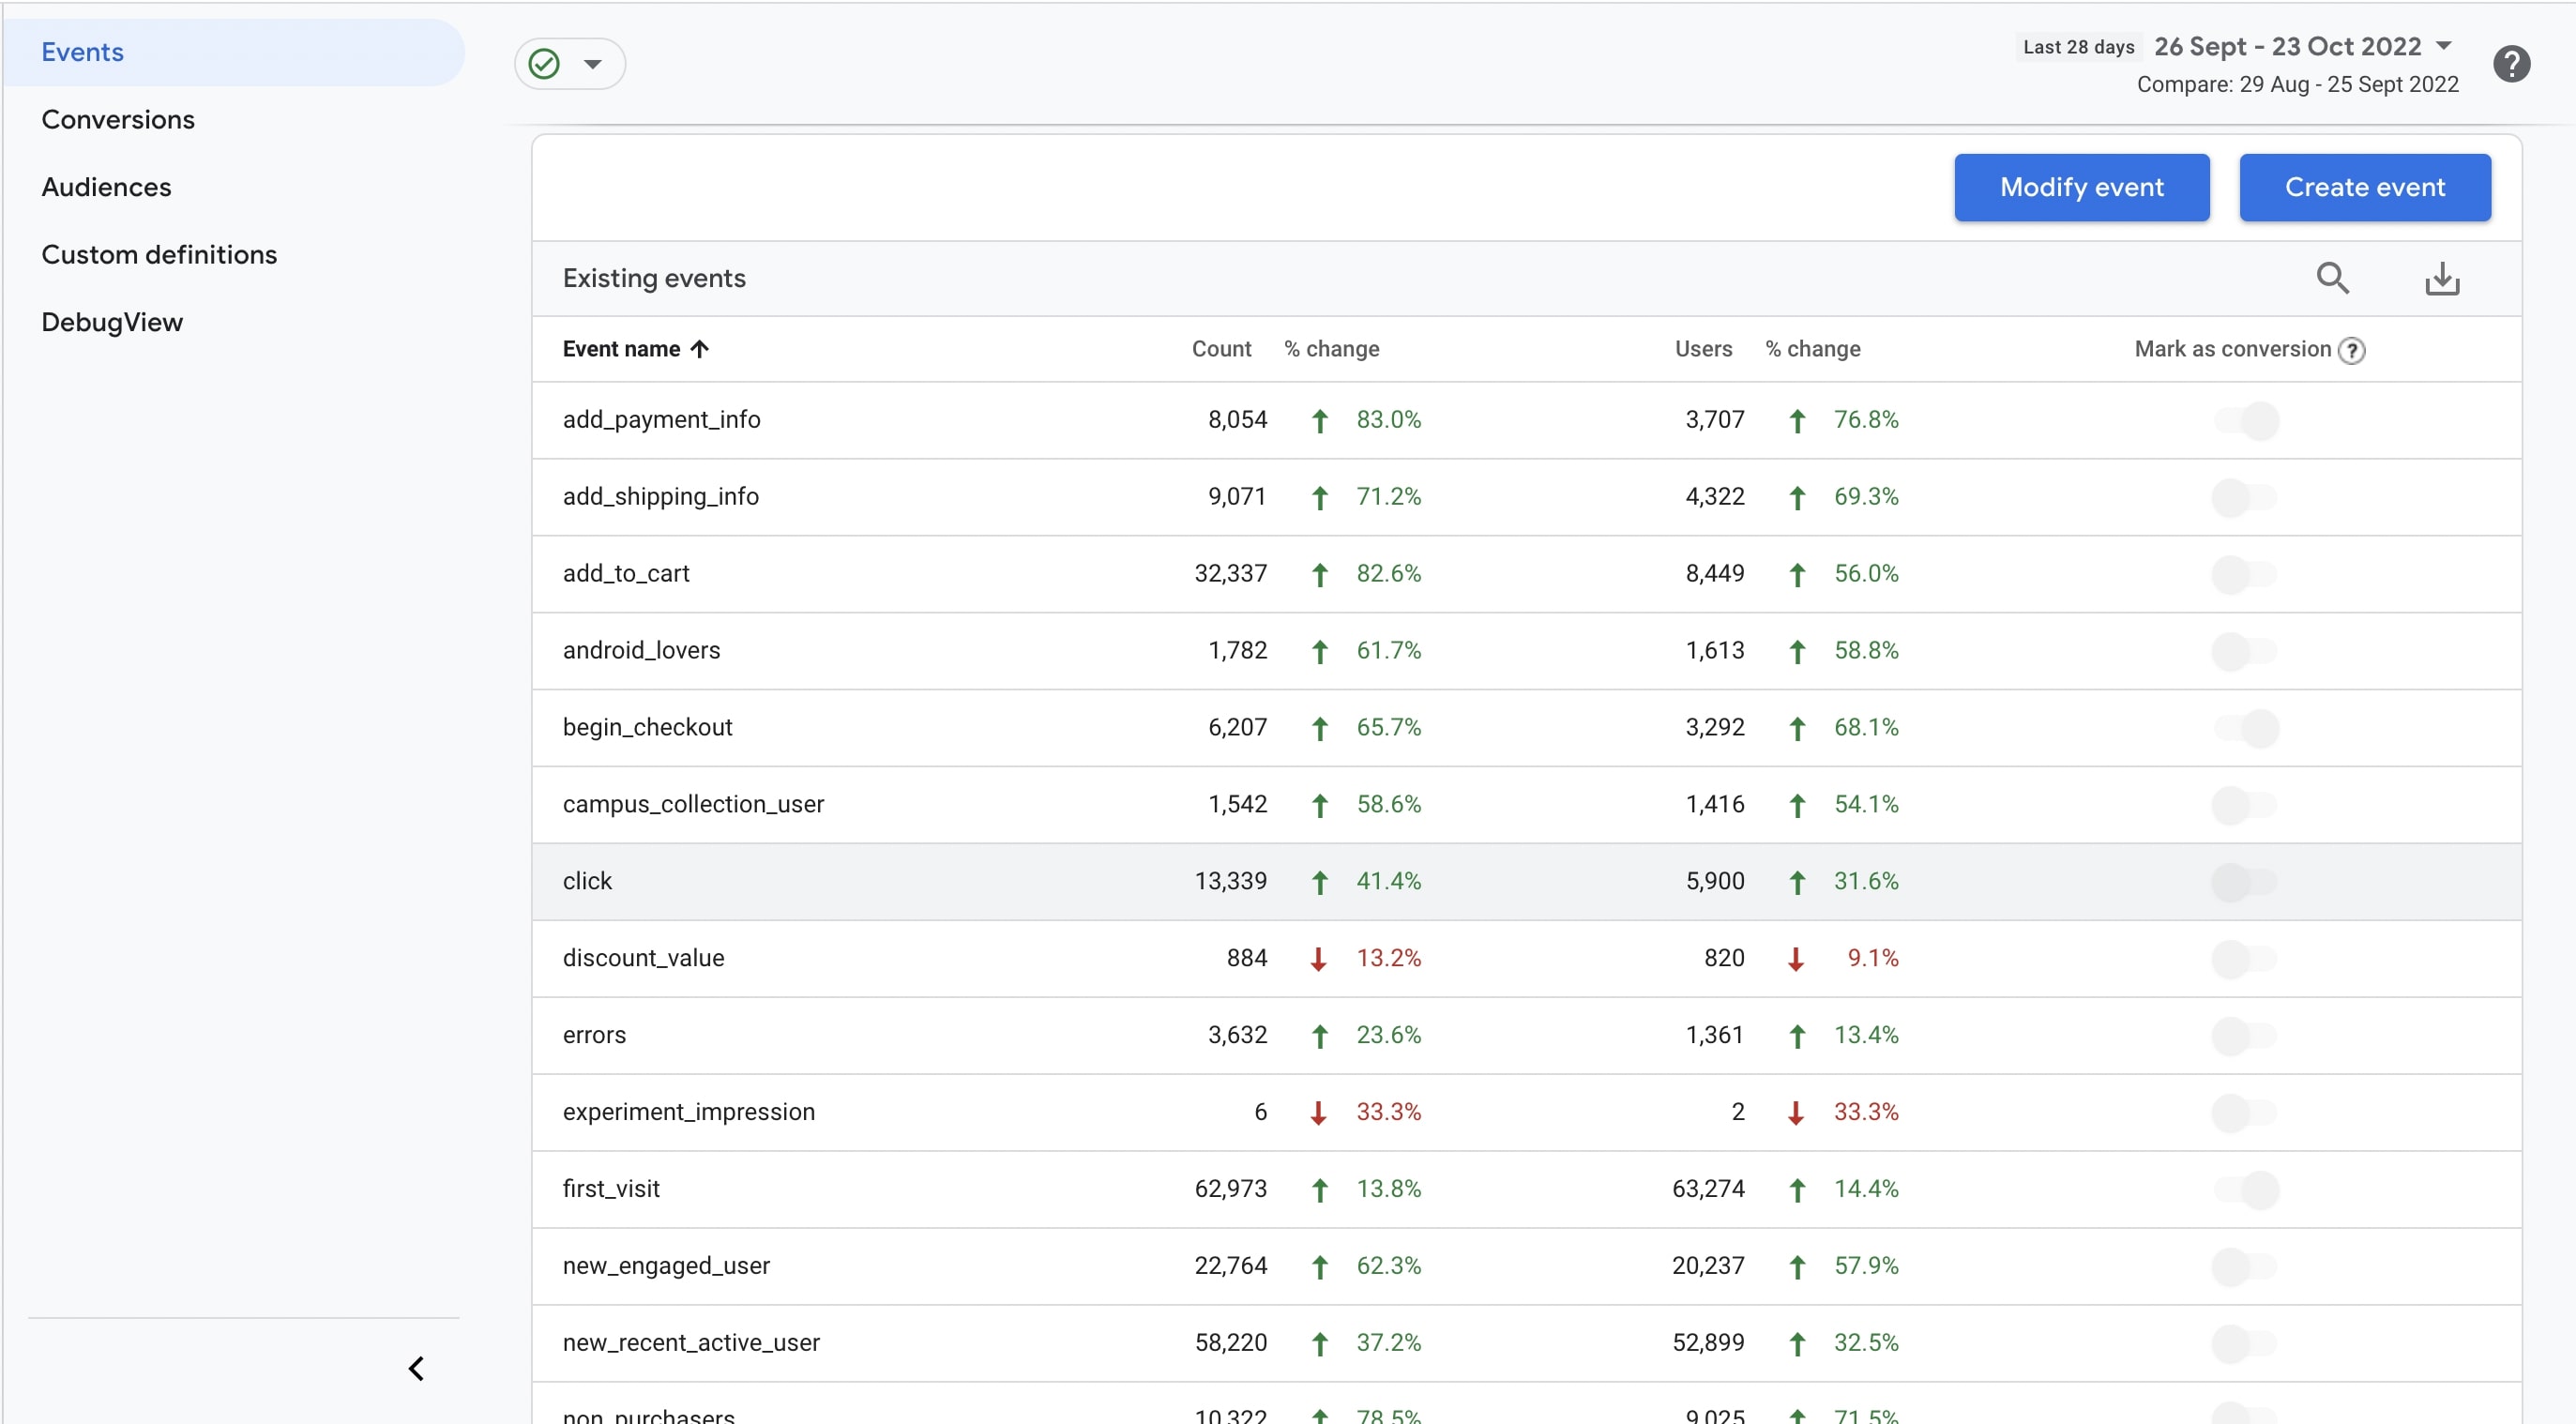This screenshot has width=2576, height=1424.
Task: Open Audiences in the sidebar
Action: pyautogui.click(x=106, y=187)
